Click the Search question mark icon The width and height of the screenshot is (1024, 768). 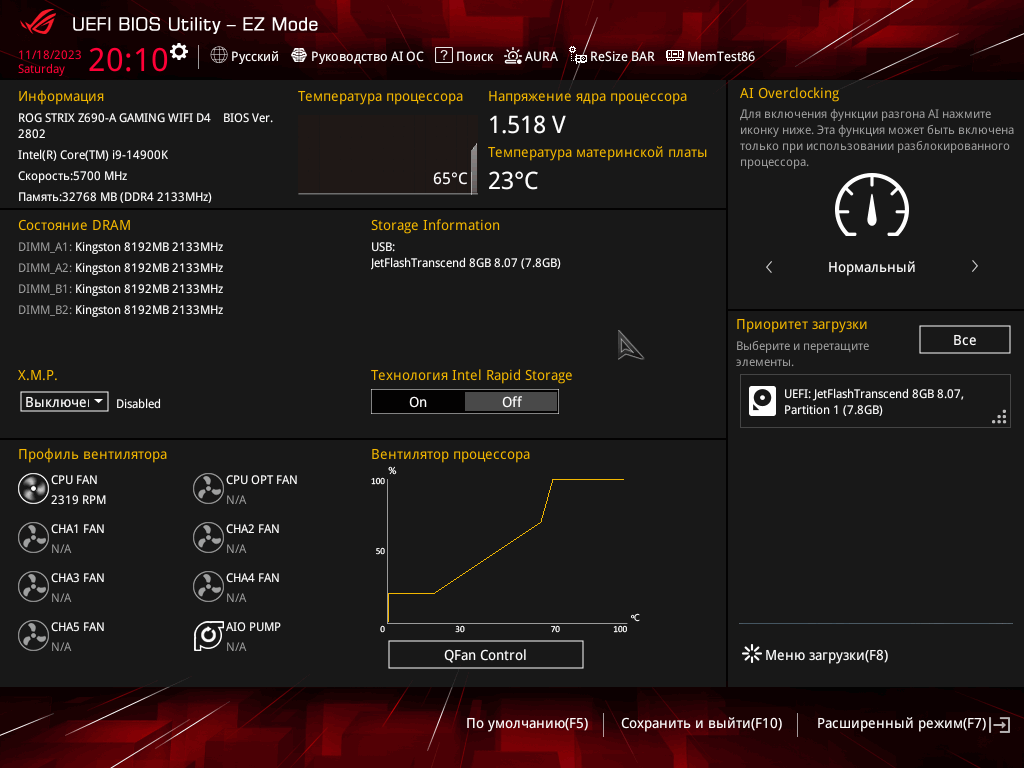click(443, 56)
